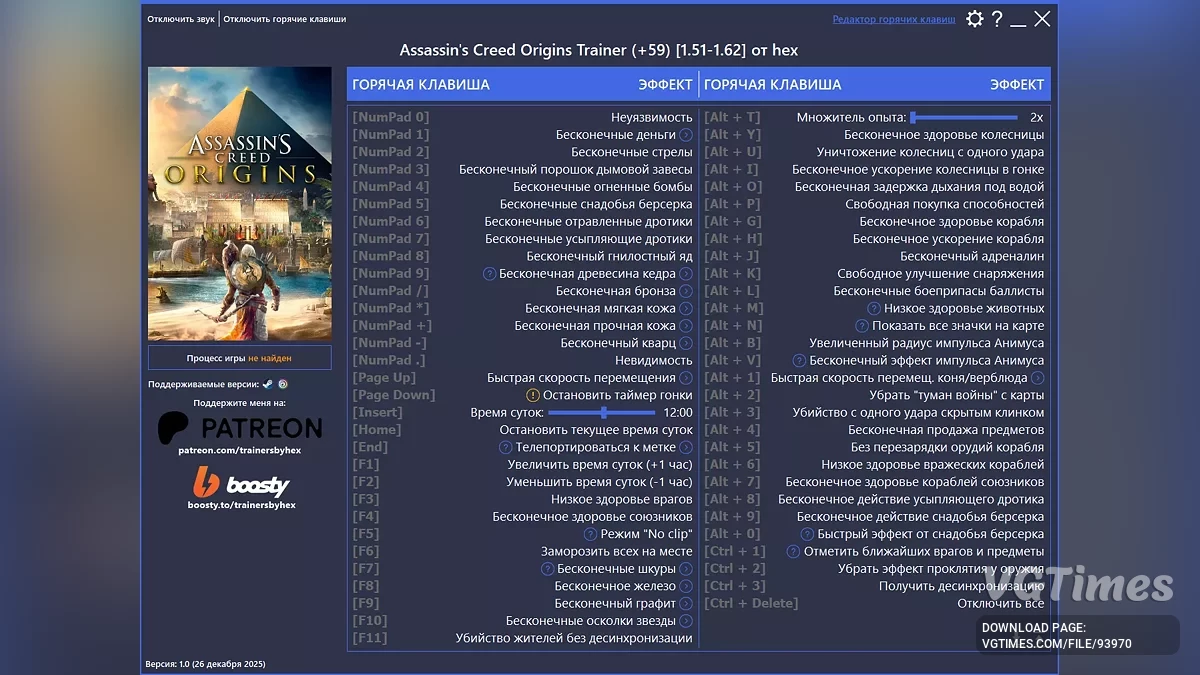
Task: Show help icon for Режим "No clip"
Action: [591, 534]
